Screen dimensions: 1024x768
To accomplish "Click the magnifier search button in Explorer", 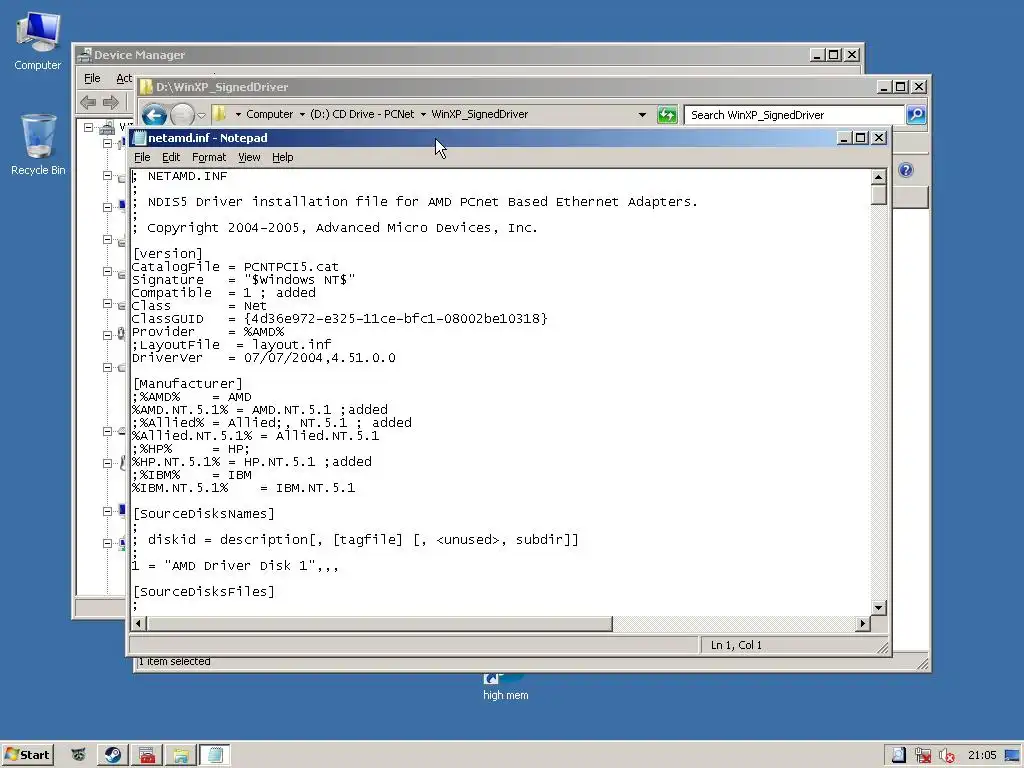I will 916,115.
